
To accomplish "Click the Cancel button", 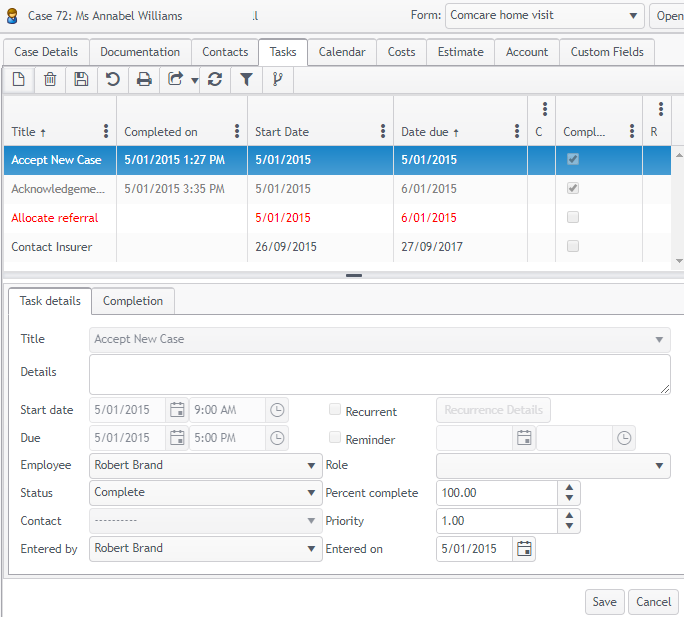I will pos(654,602).
